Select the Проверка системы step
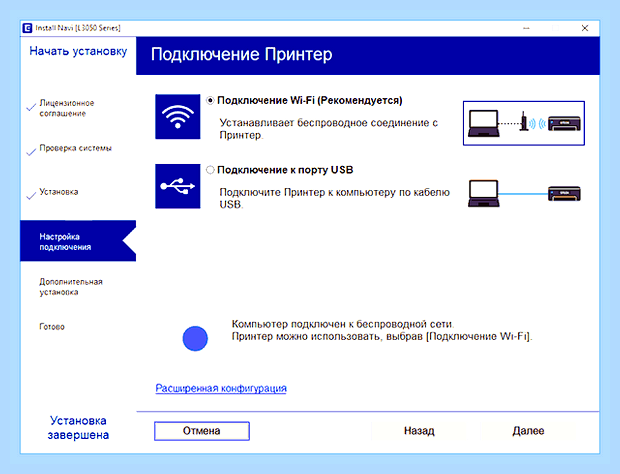This screenshot has width=620, height=474. click(x=75, y=148)
